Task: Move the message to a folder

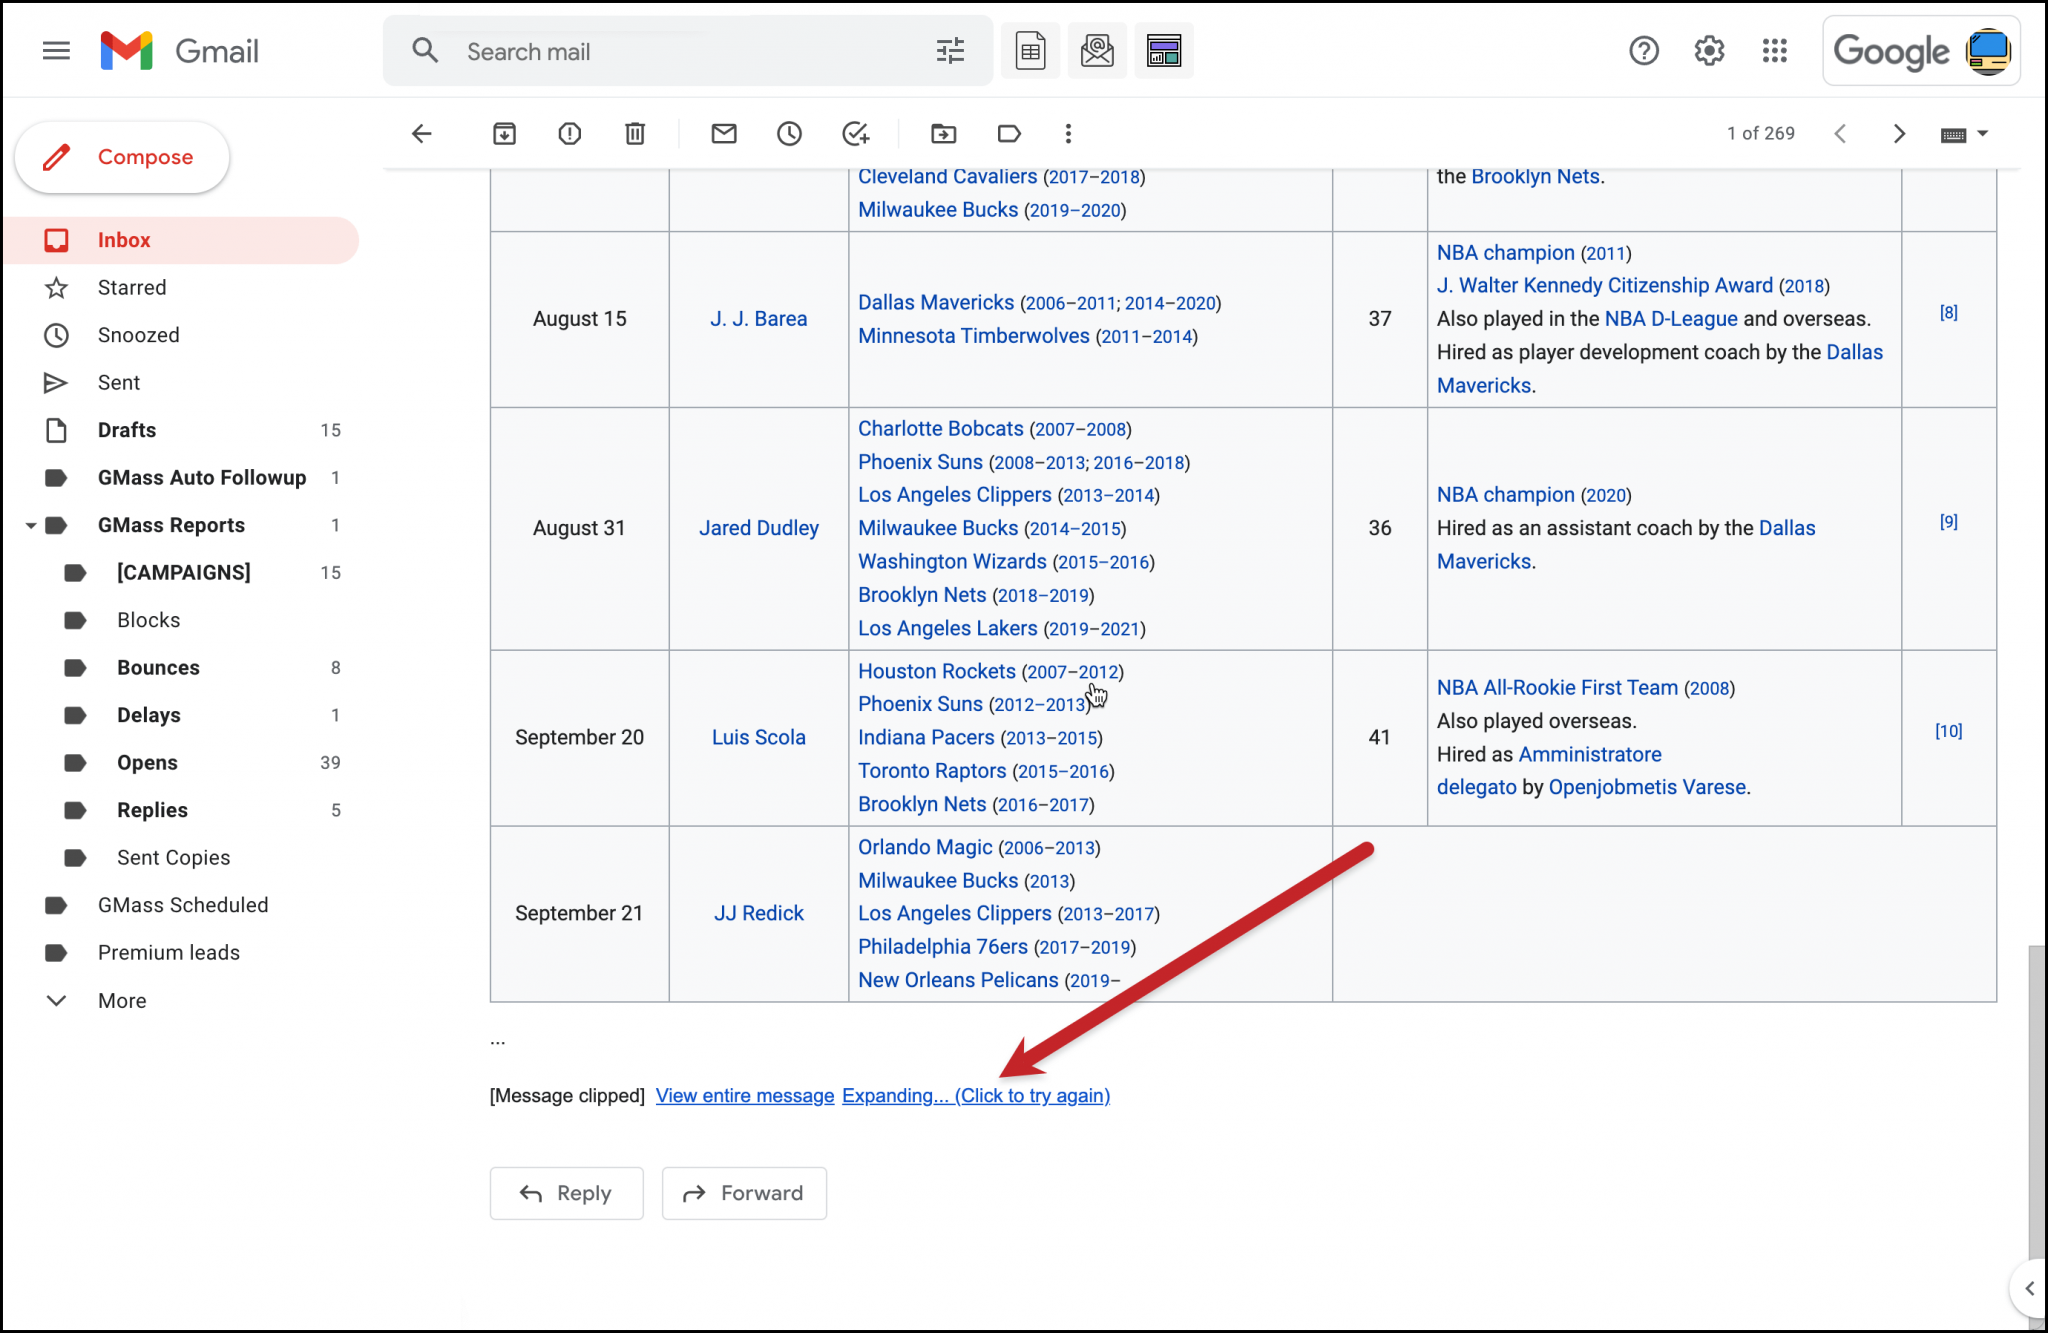Action: tap(943, 133)
